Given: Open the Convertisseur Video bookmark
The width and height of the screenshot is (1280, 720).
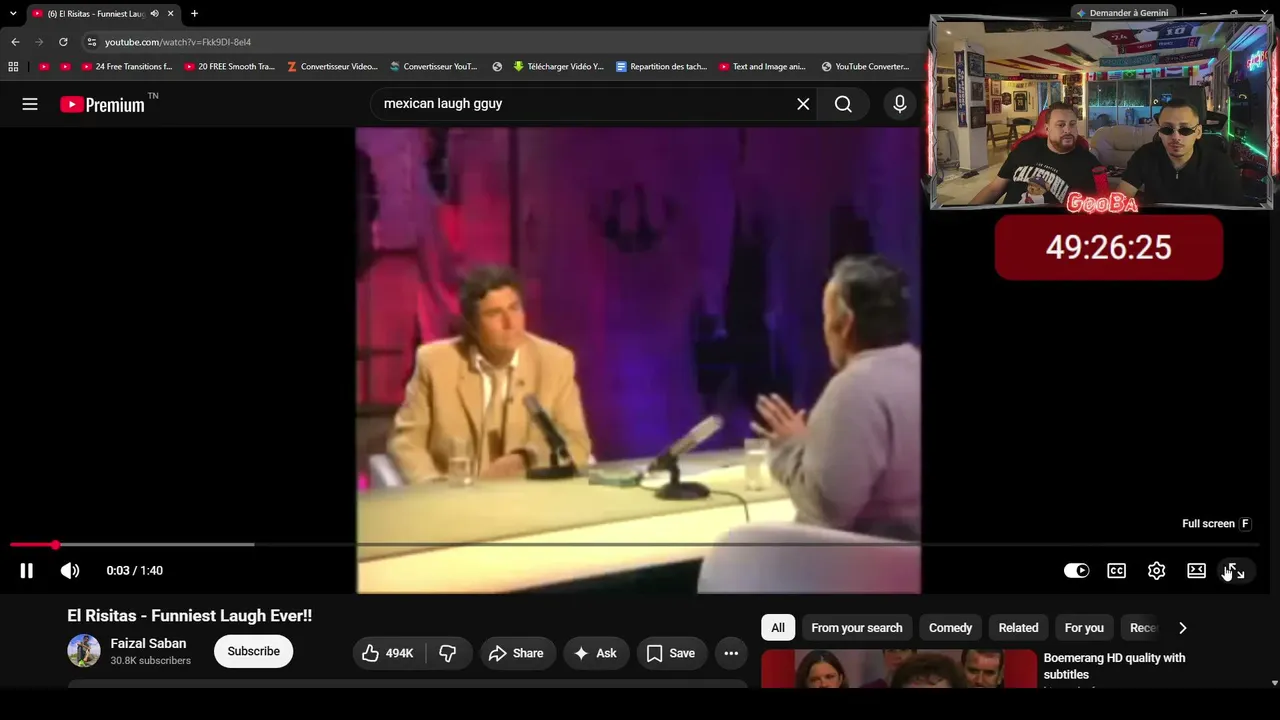Looking at the screenshot, I should click(332, 67).
